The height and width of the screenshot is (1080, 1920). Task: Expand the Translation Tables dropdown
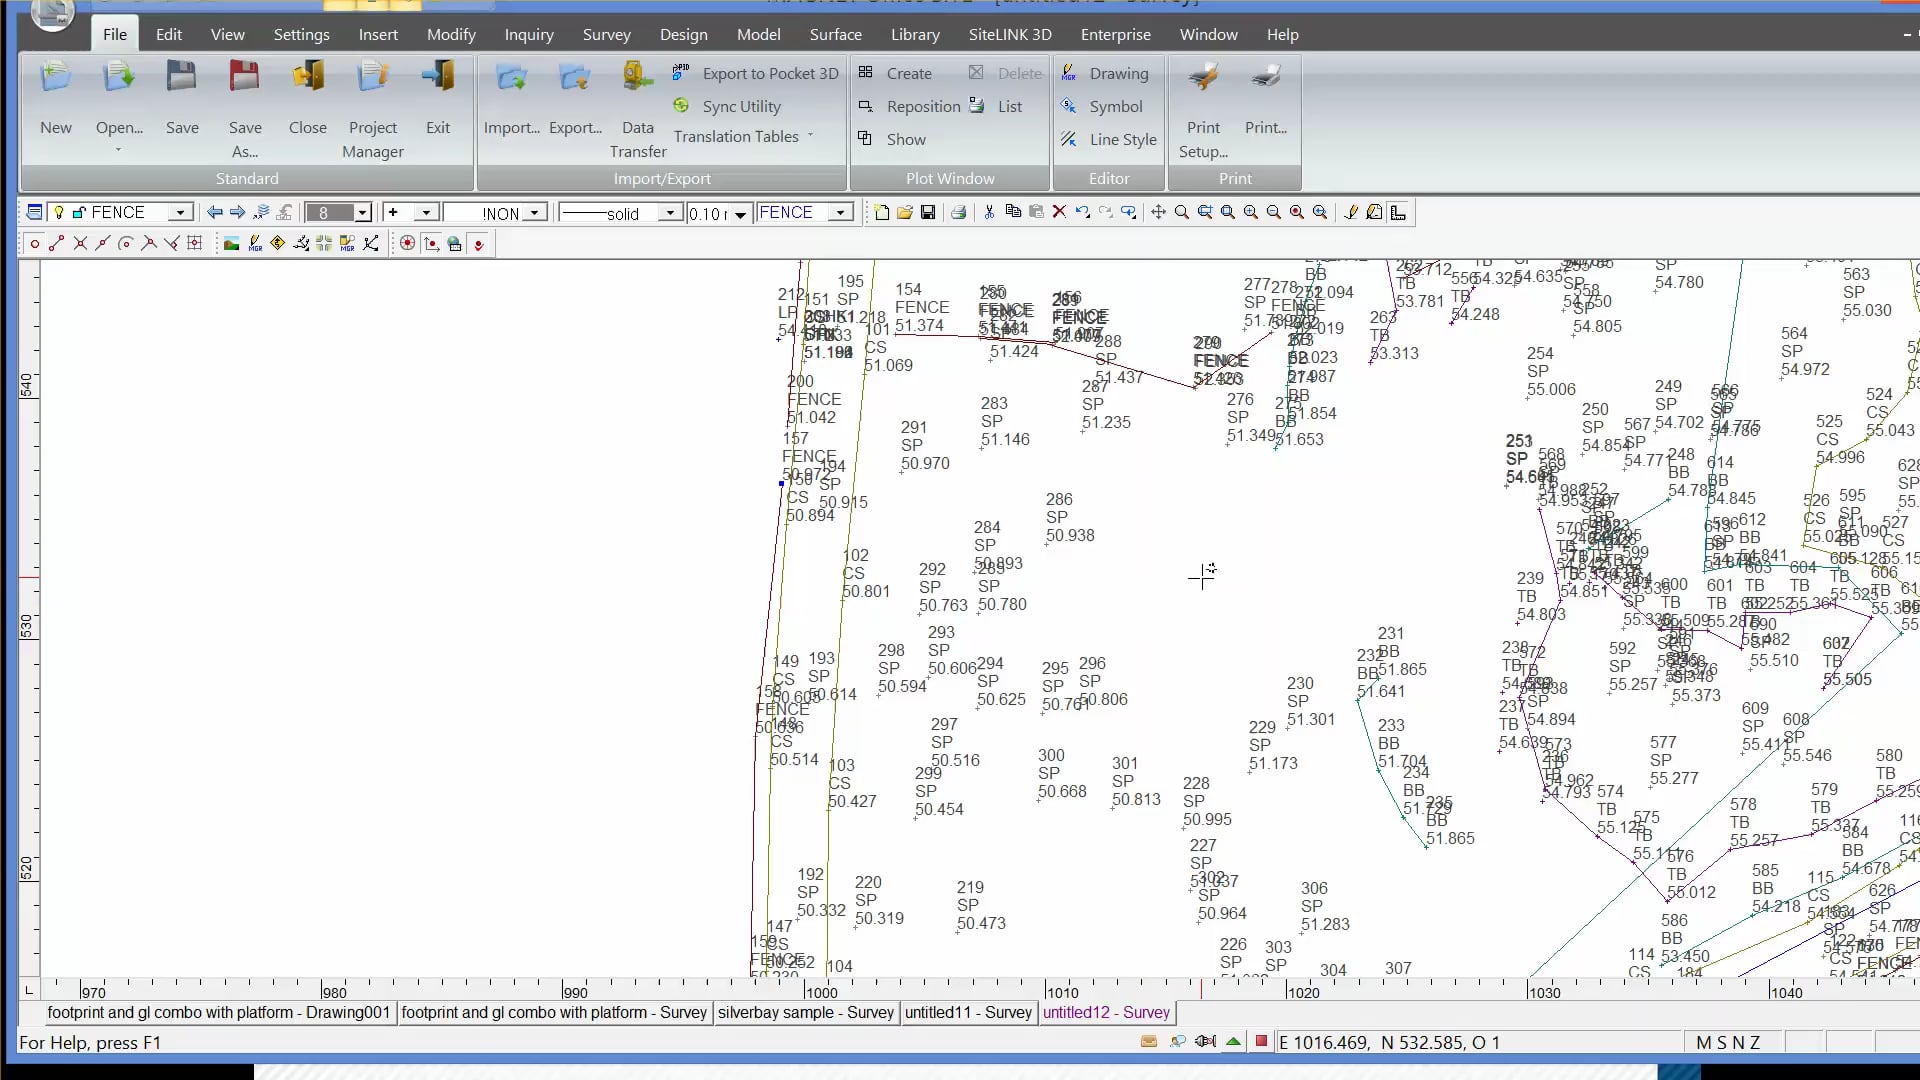pos(808,137)
